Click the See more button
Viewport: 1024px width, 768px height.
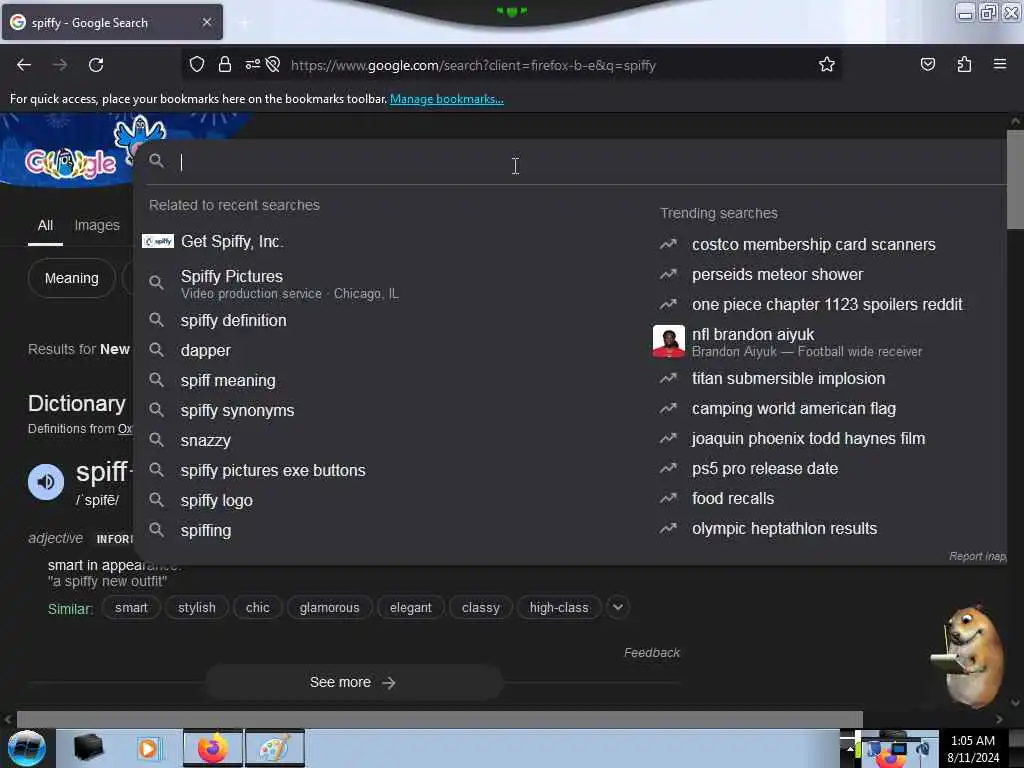pos(353,682)
